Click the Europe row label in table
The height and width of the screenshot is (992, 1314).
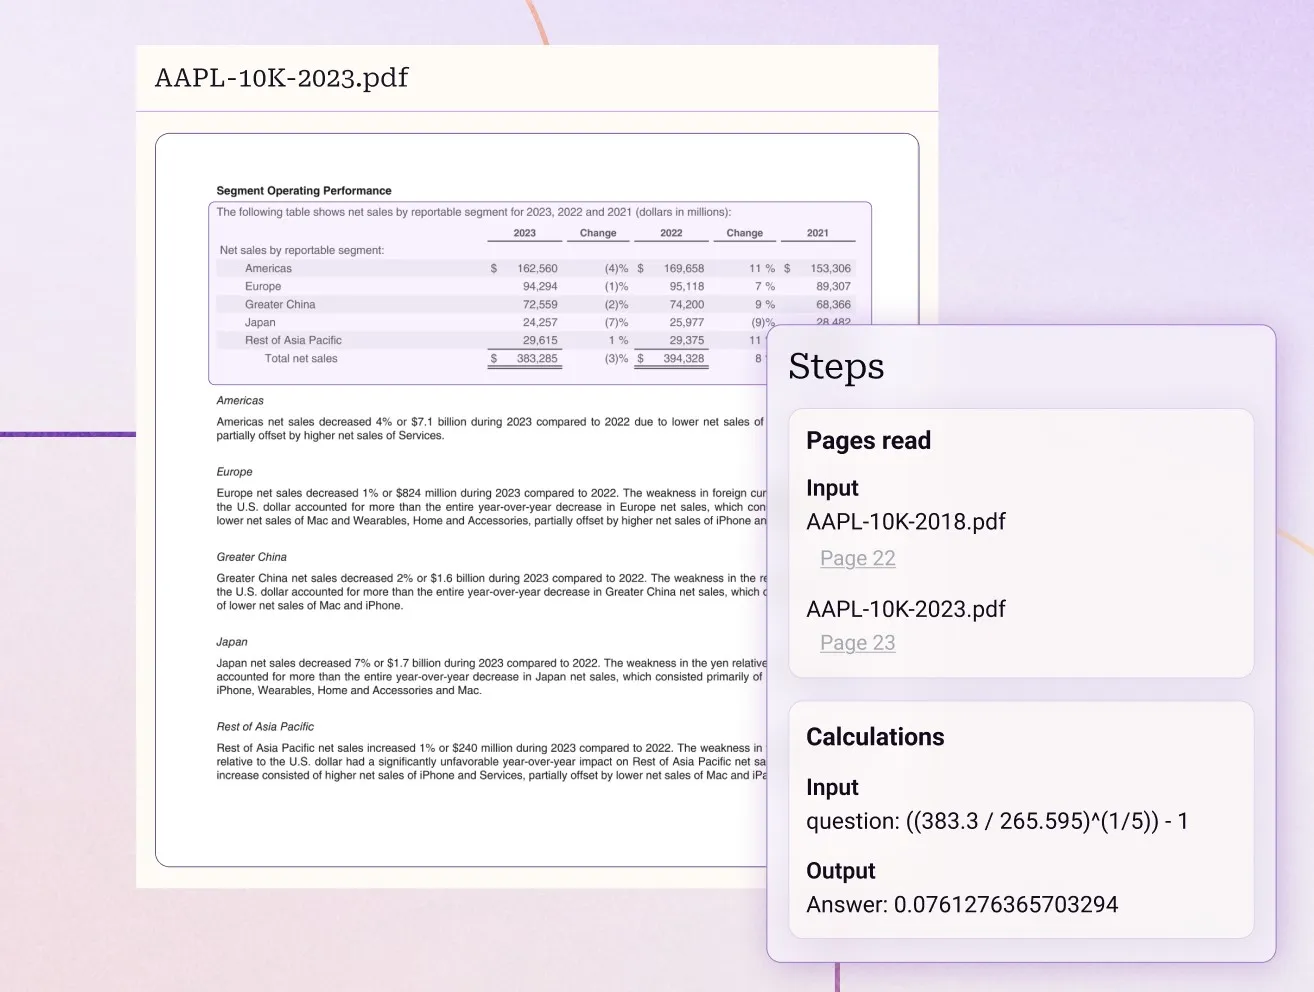[263, 287]
